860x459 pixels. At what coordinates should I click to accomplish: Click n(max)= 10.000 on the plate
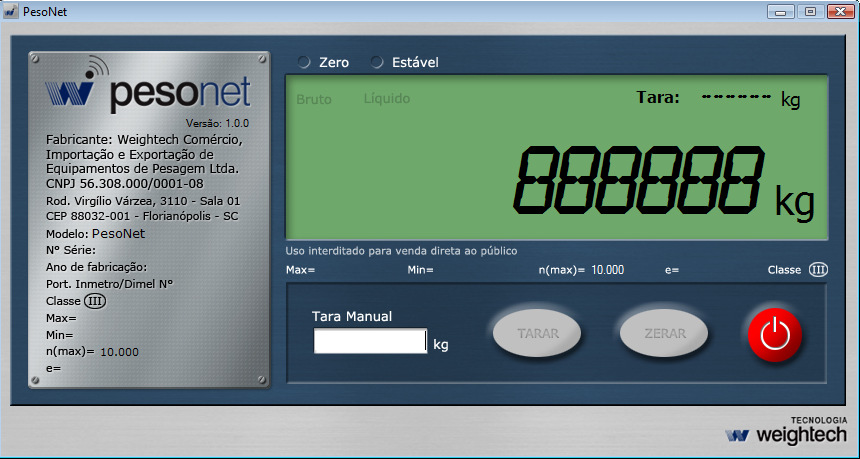[x=92, y=352]
